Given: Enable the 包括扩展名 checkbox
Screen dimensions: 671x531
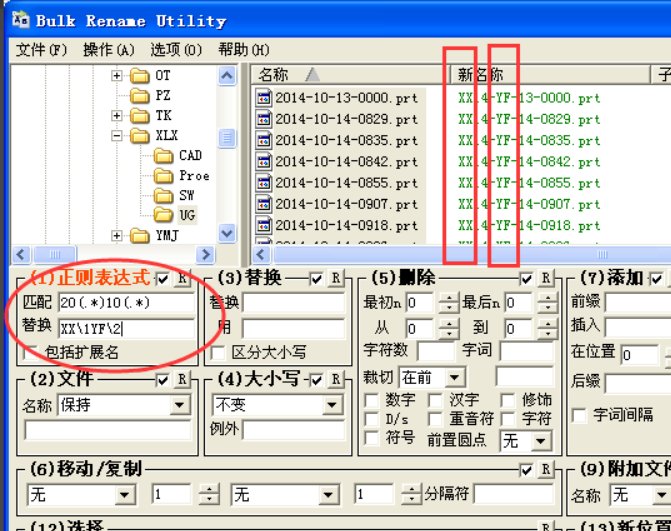Looking at the screenshot, I should (x=32, y=353).
